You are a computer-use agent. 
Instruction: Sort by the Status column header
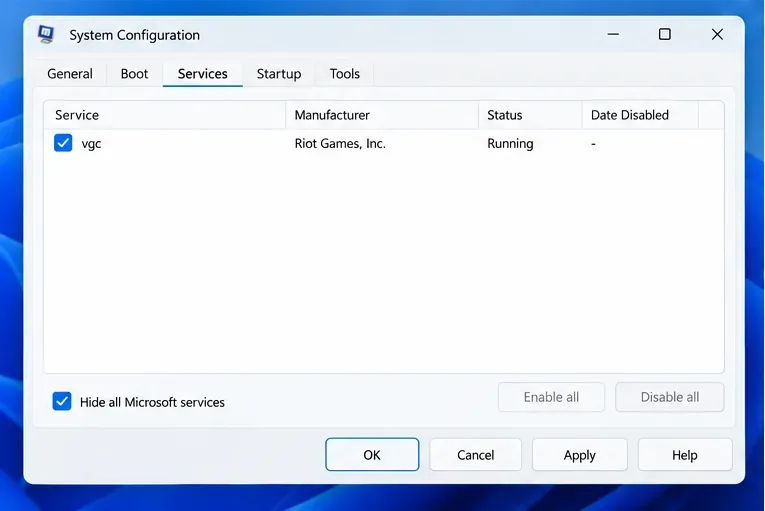tap(530, 115)
